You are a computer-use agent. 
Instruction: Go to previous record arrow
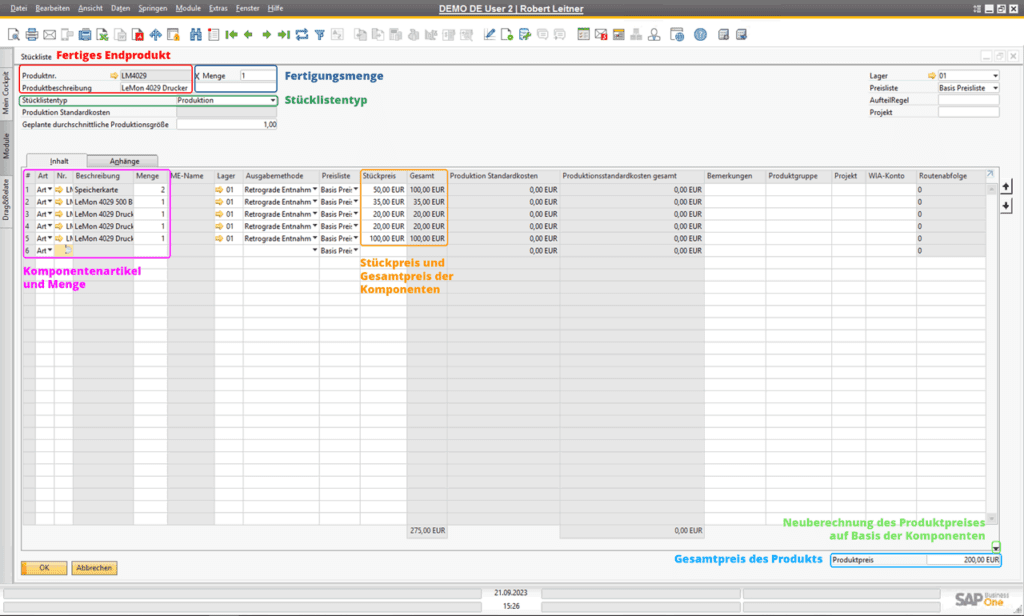(x=248, y=35)
